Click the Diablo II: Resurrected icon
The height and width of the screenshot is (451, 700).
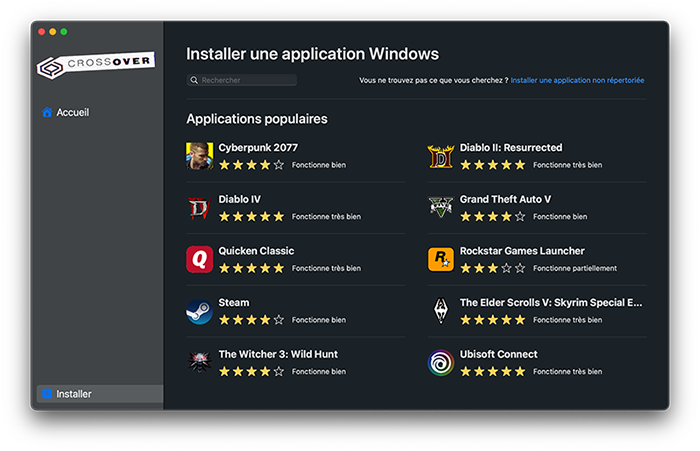[x=441, y=156]
